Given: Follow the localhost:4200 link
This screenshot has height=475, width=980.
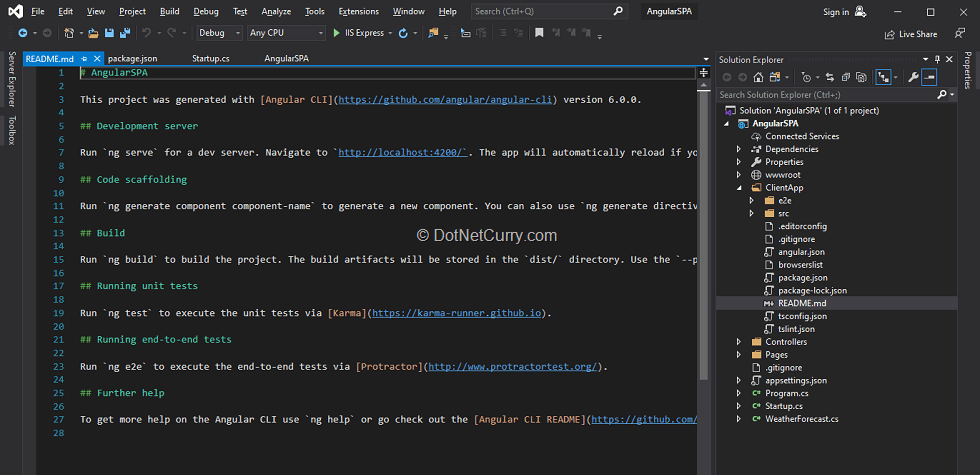Looking at the screenshot, I should [x=402, y=152].
